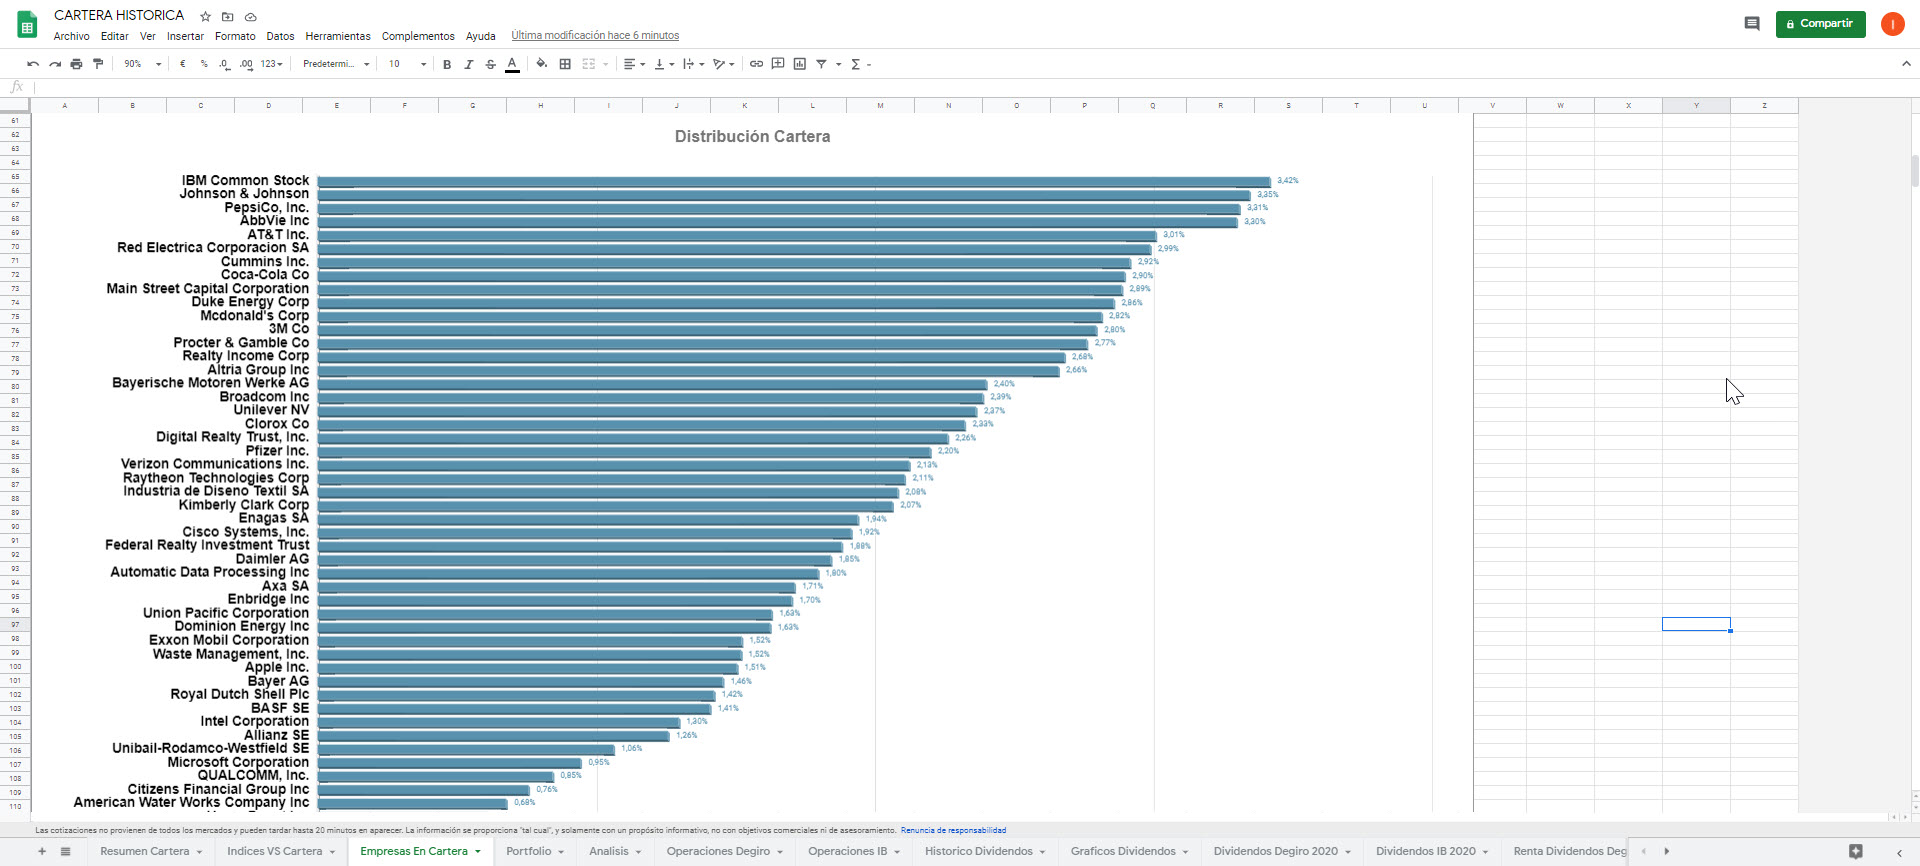
Task: Open the Complementos menu
Action: click(x=418, y=36)
